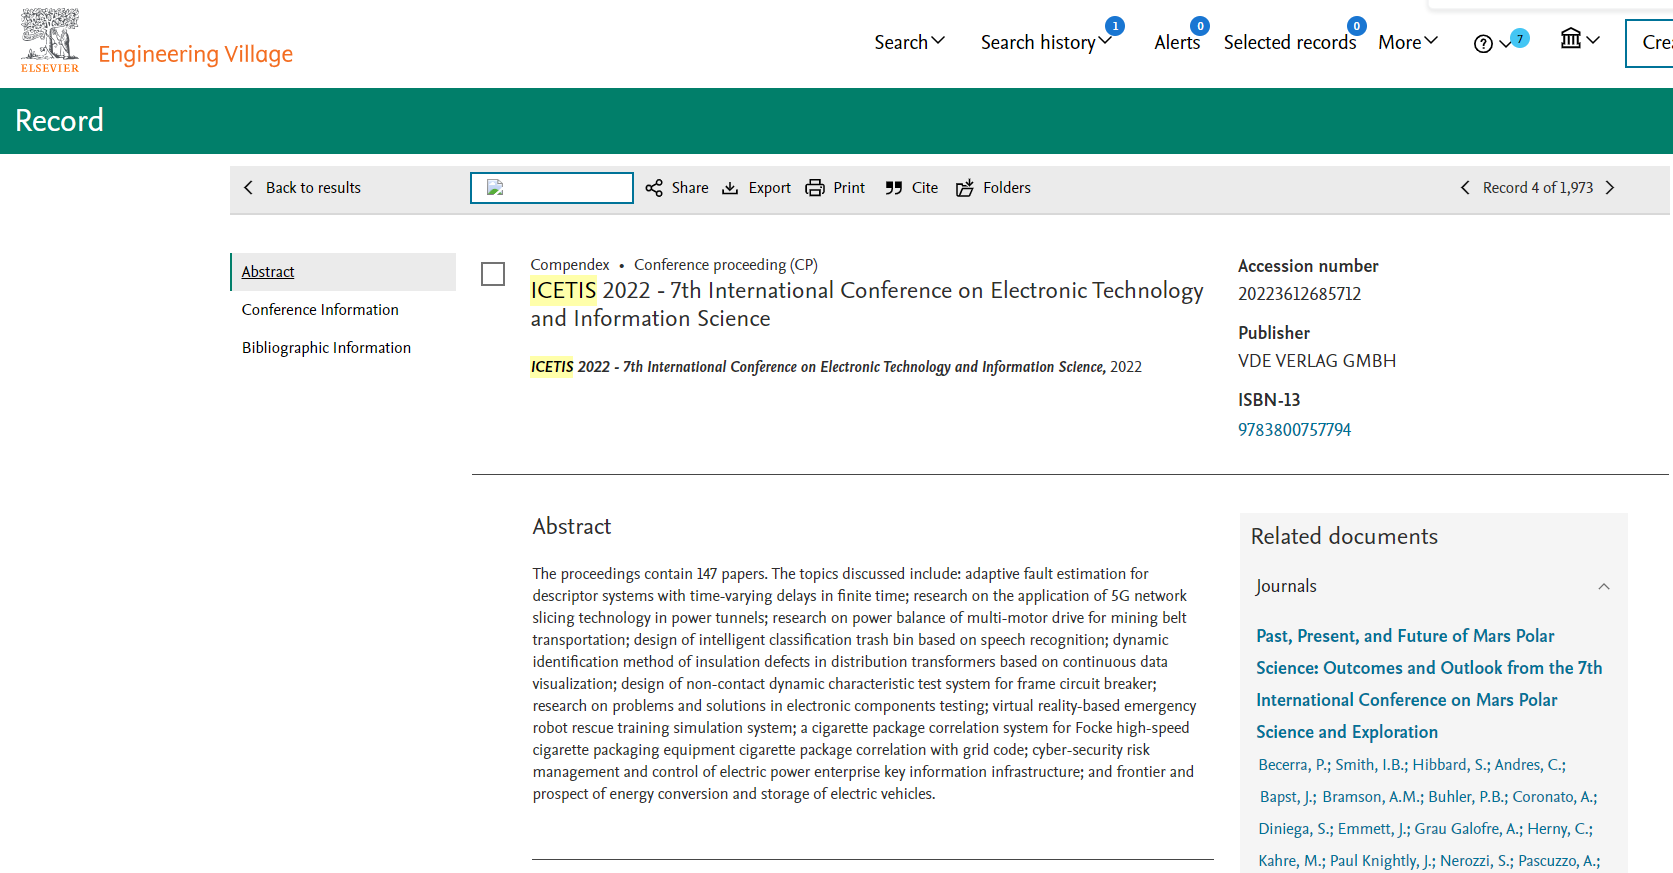
Task: Click accession number 20223612685712
Action: 1299,294
